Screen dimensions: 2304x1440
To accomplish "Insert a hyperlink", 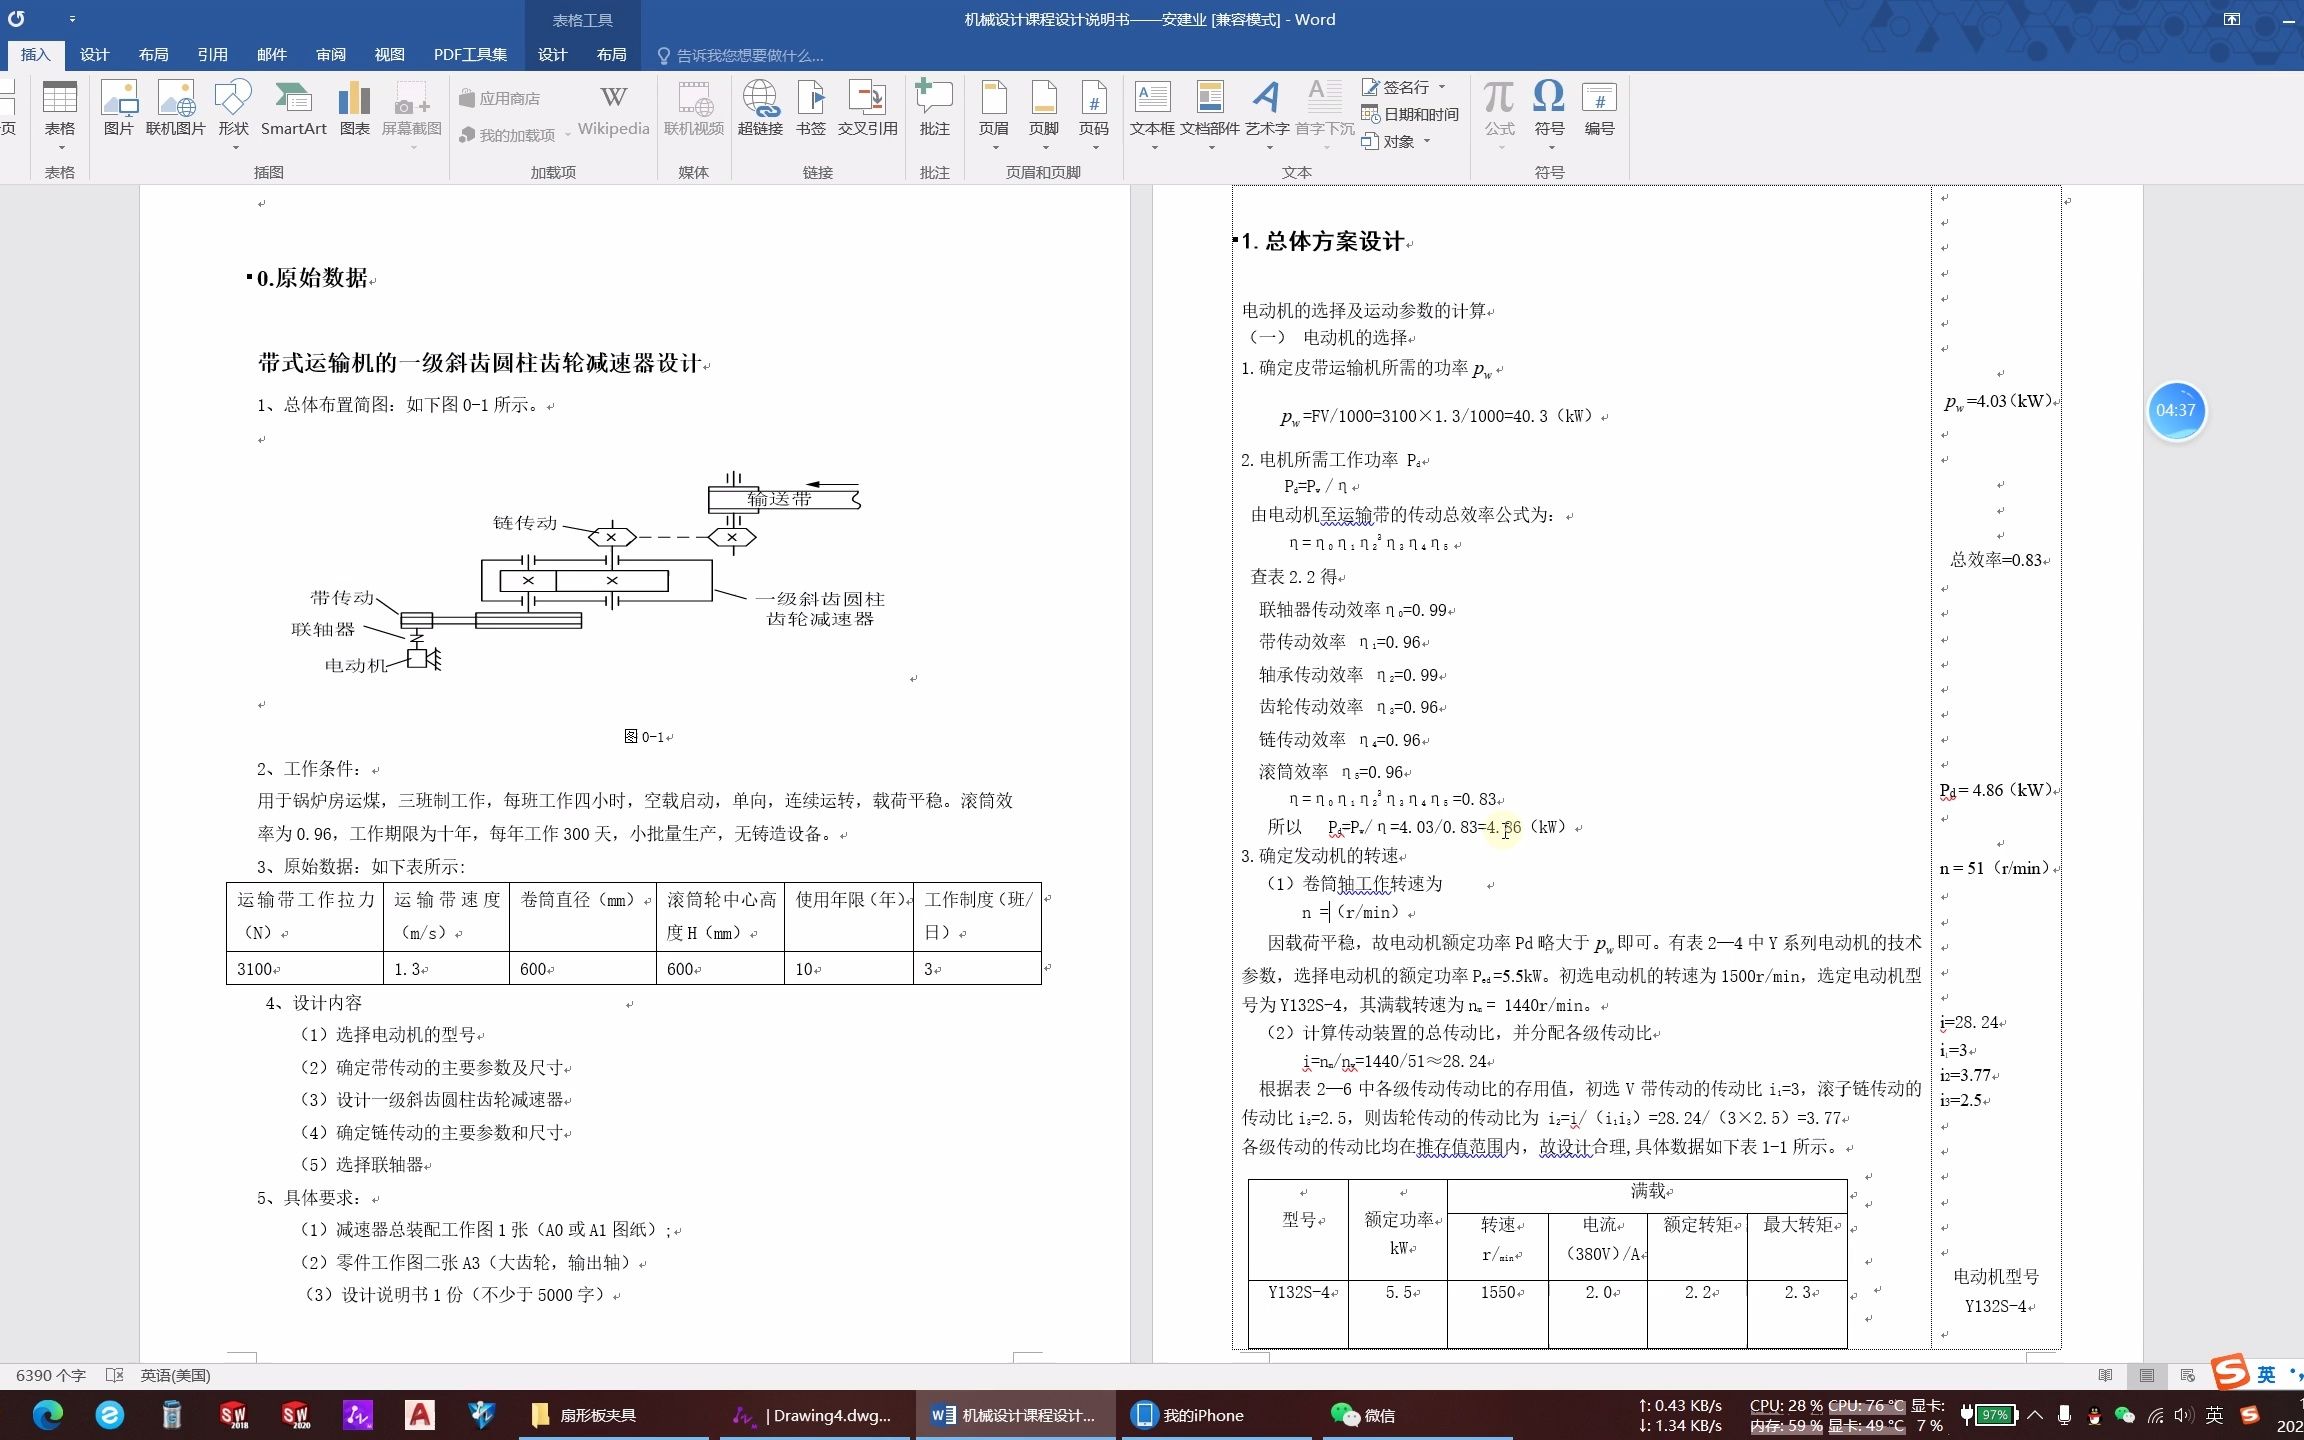I will (x=760, y=110).
